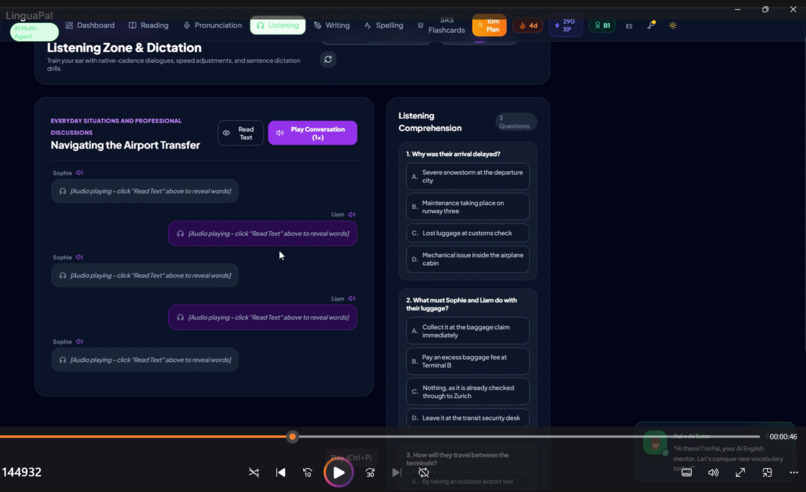
Task: Play Liam's second line speaker icon
Action: (352, 299)
